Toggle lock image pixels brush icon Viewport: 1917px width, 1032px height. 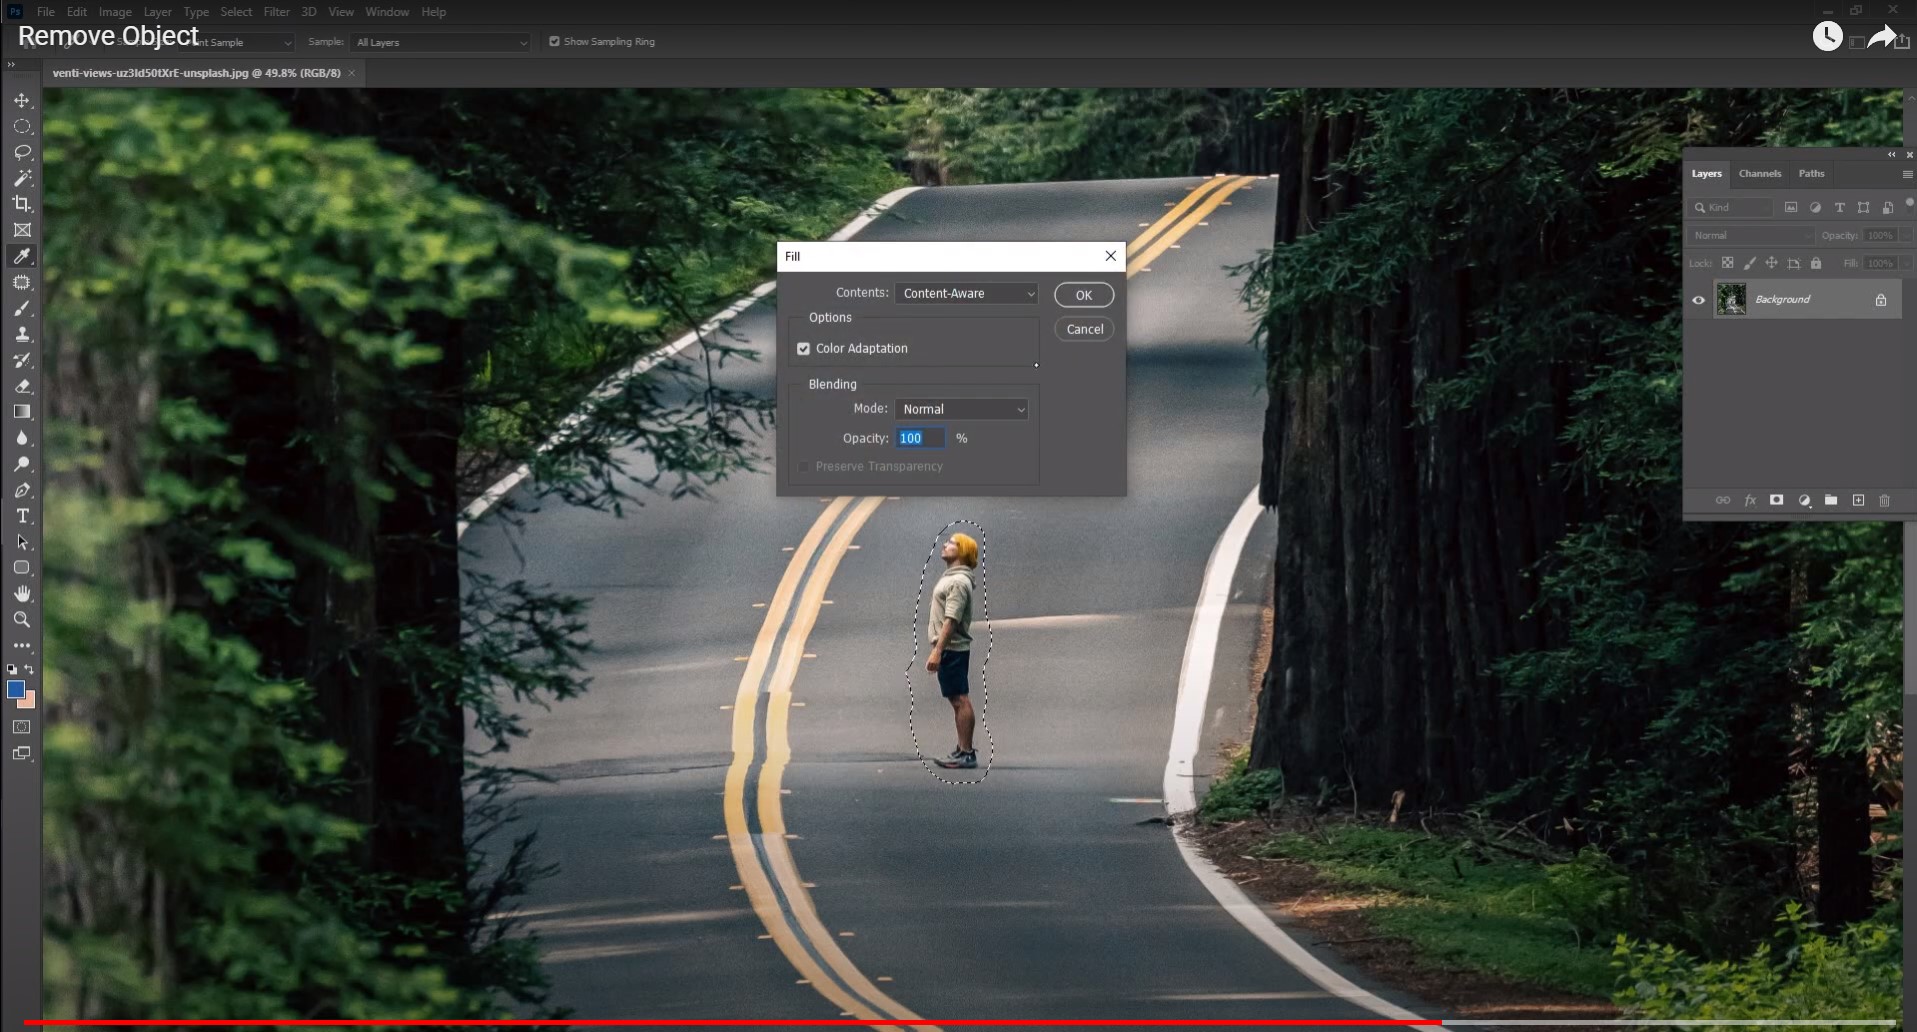point(1749,263)
